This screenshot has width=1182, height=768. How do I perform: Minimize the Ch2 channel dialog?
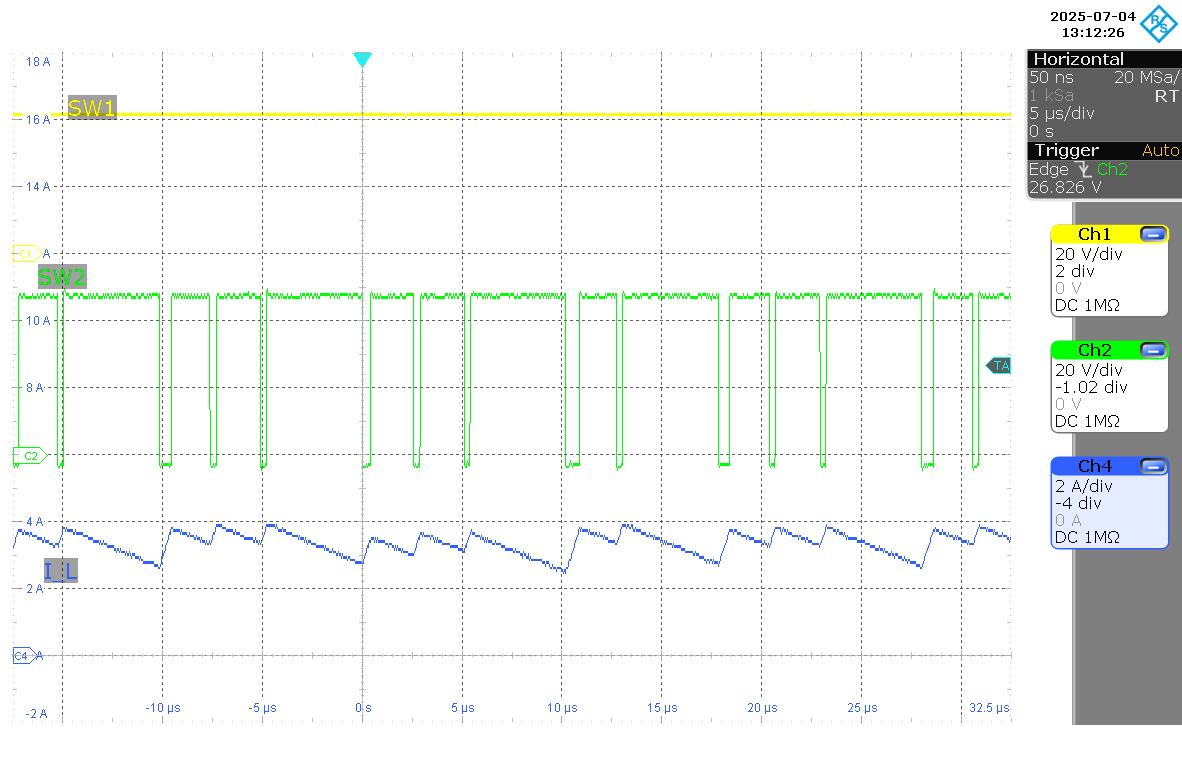(1152, 350)
